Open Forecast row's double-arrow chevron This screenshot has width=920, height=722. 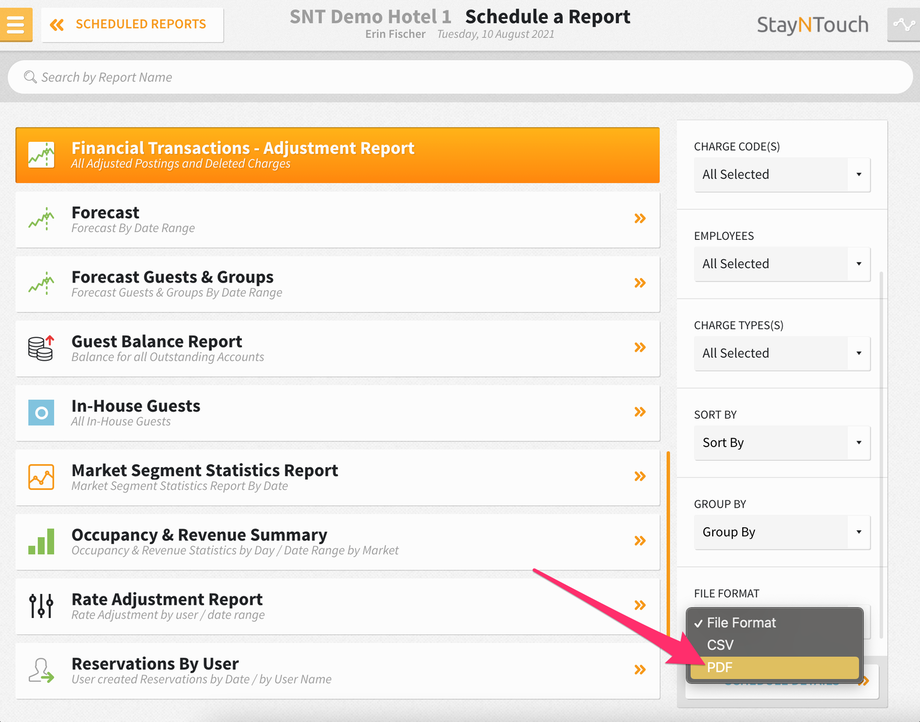[640, 219]
